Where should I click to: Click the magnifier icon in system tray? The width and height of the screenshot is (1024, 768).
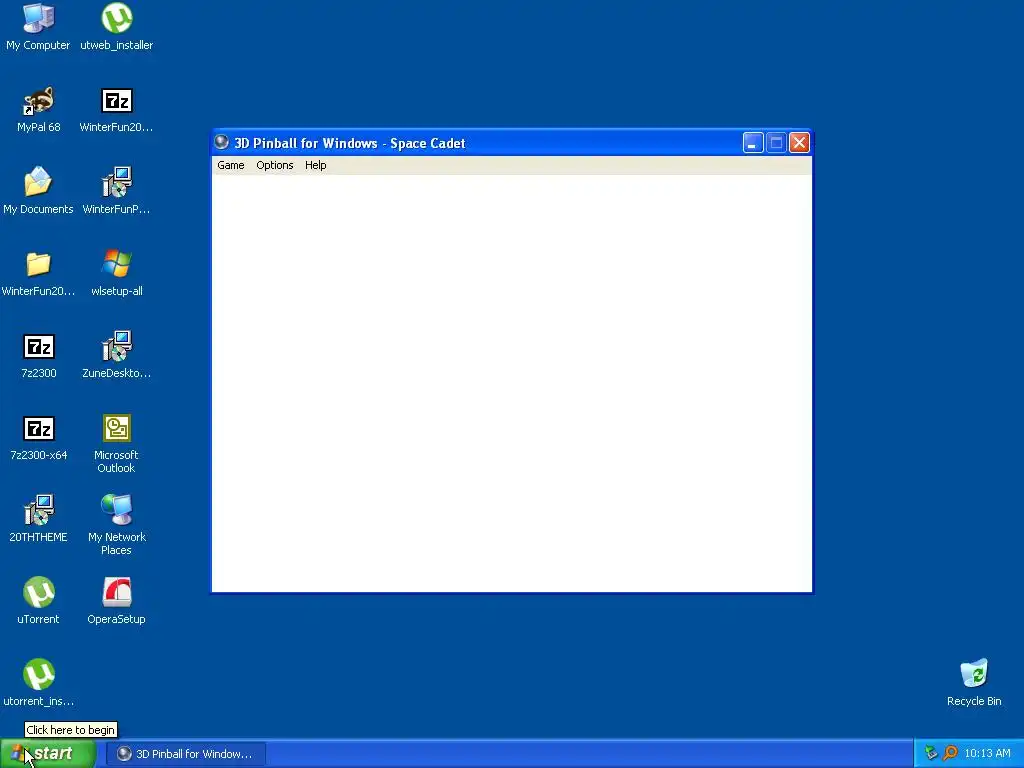click(950, 753)
